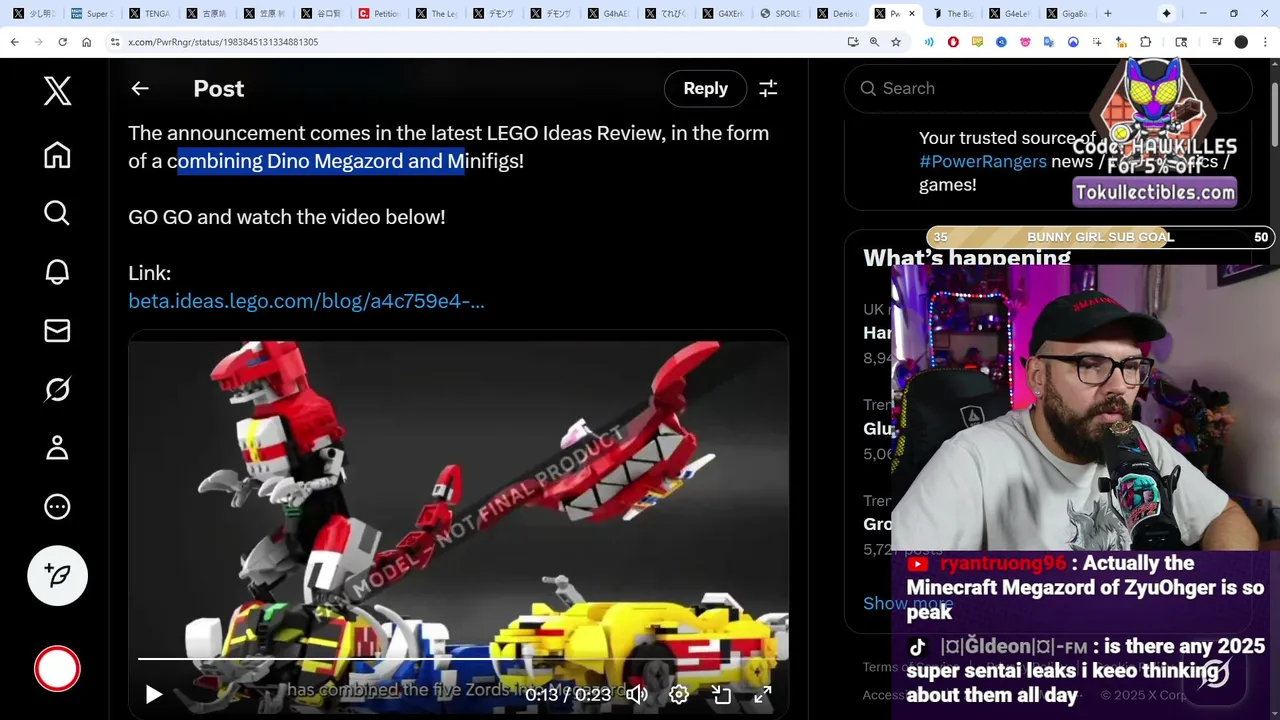Click the 0:13 / 0:23 time readout
This screenshot has height=720, width=1280.
coord(568,694)
